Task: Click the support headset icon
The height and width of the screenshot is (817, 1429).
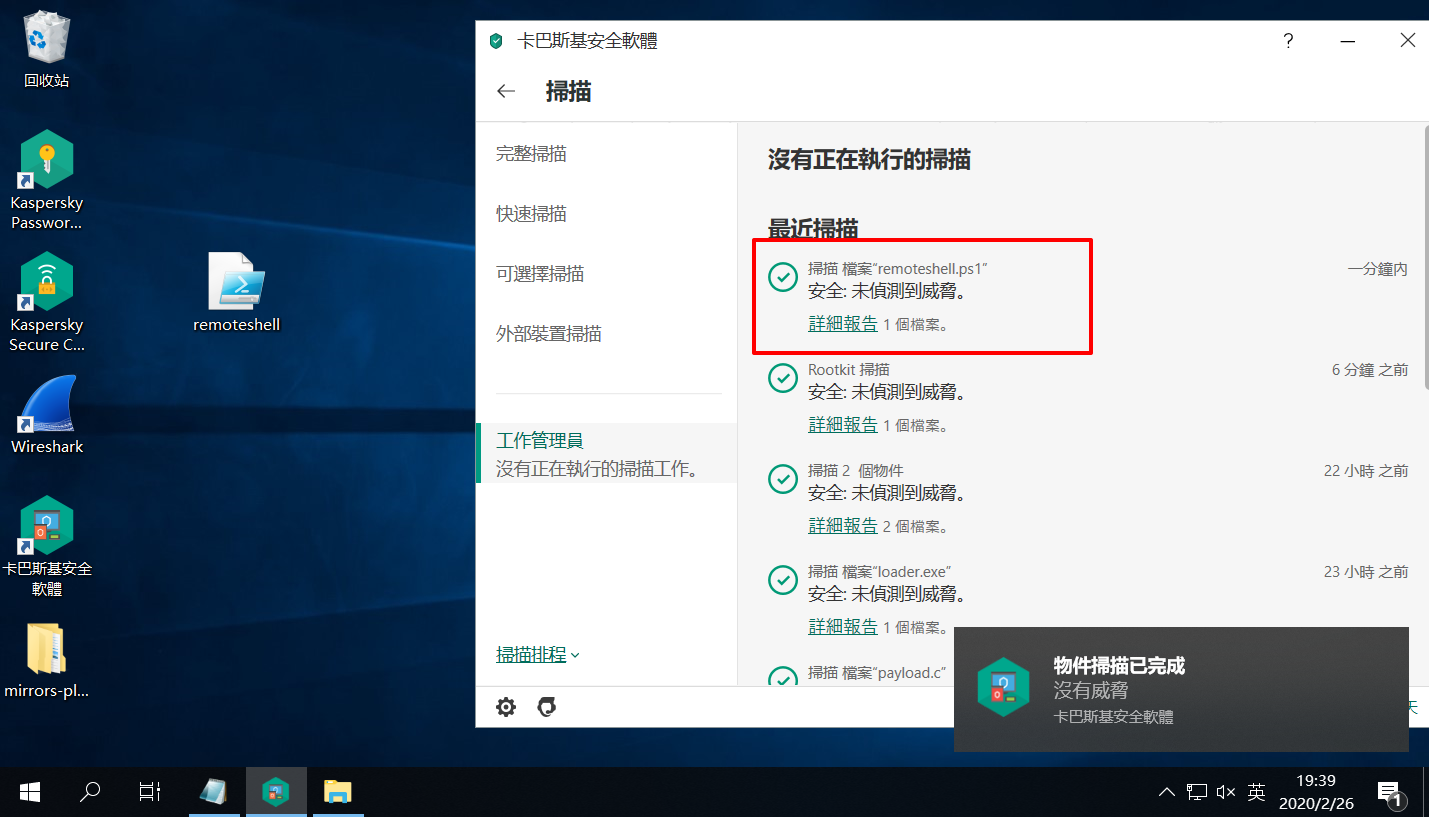Action: coord(547,707)
